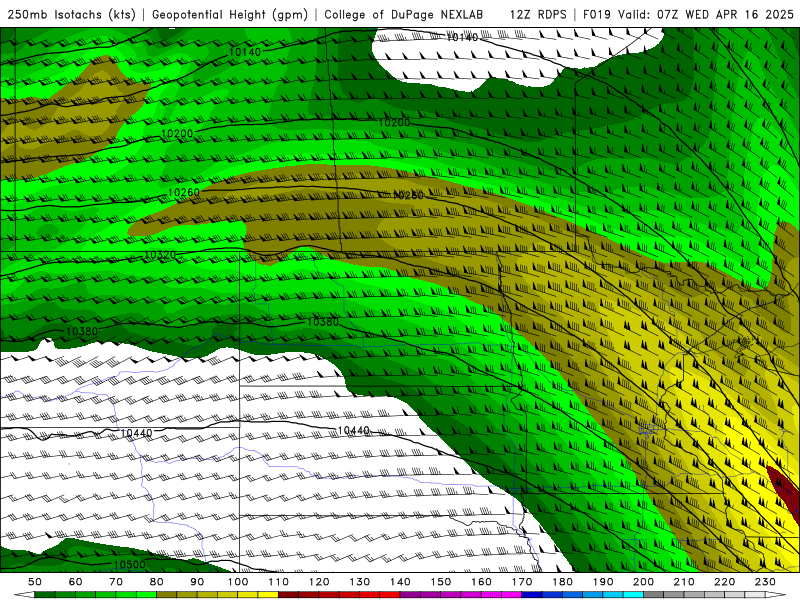Click the 220 value on the color scale
This screenshot has height=600, width=800.
[x=725, y=582]
